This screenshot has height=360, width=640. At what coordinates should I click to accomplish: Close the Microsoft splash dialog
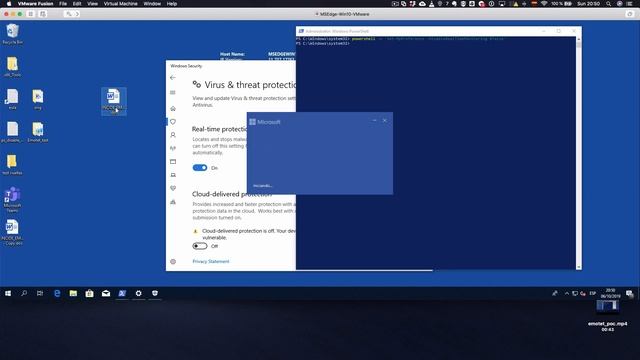tap(384, 120)
